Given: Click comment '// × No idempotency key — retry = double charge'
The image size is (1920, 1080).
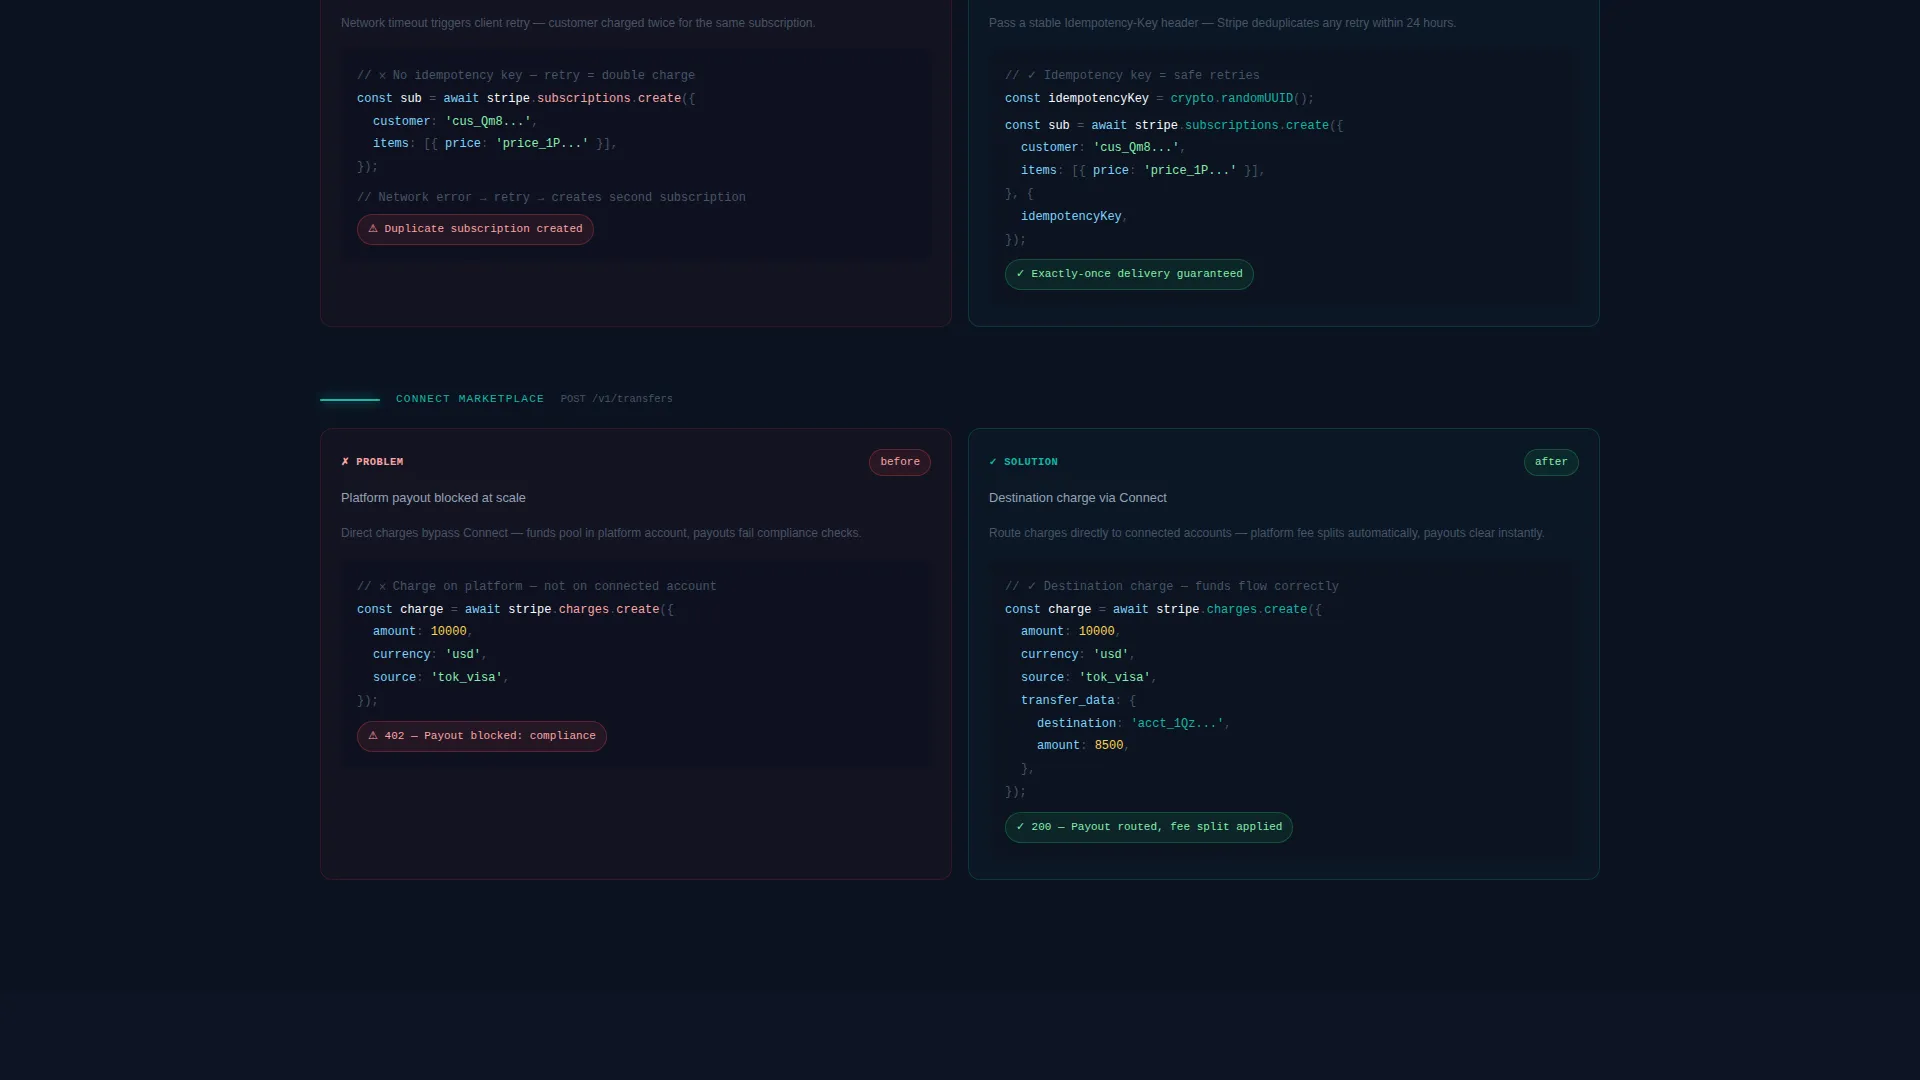Looking at the screenshot, I should (526, 76).
